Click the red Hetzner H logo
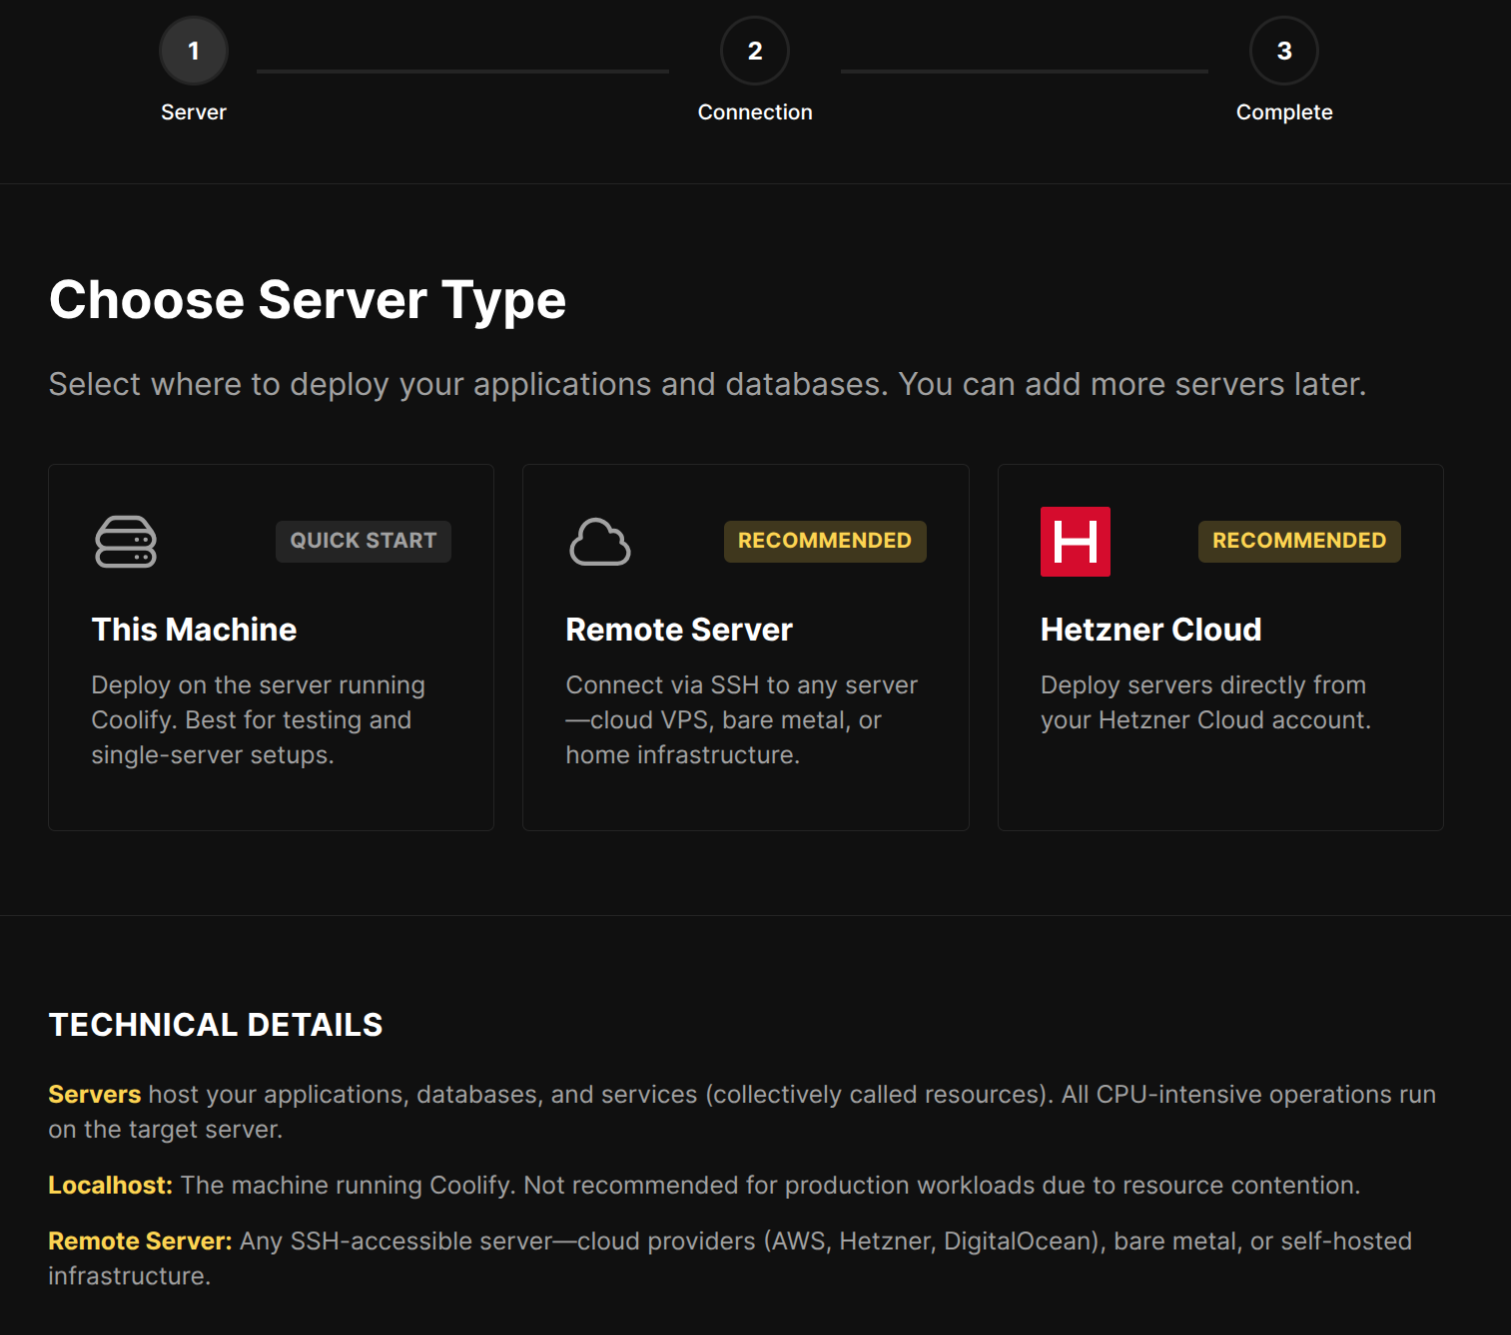The width and height of the screenshot is (1511, 1335). click(x=1075, y=542)
